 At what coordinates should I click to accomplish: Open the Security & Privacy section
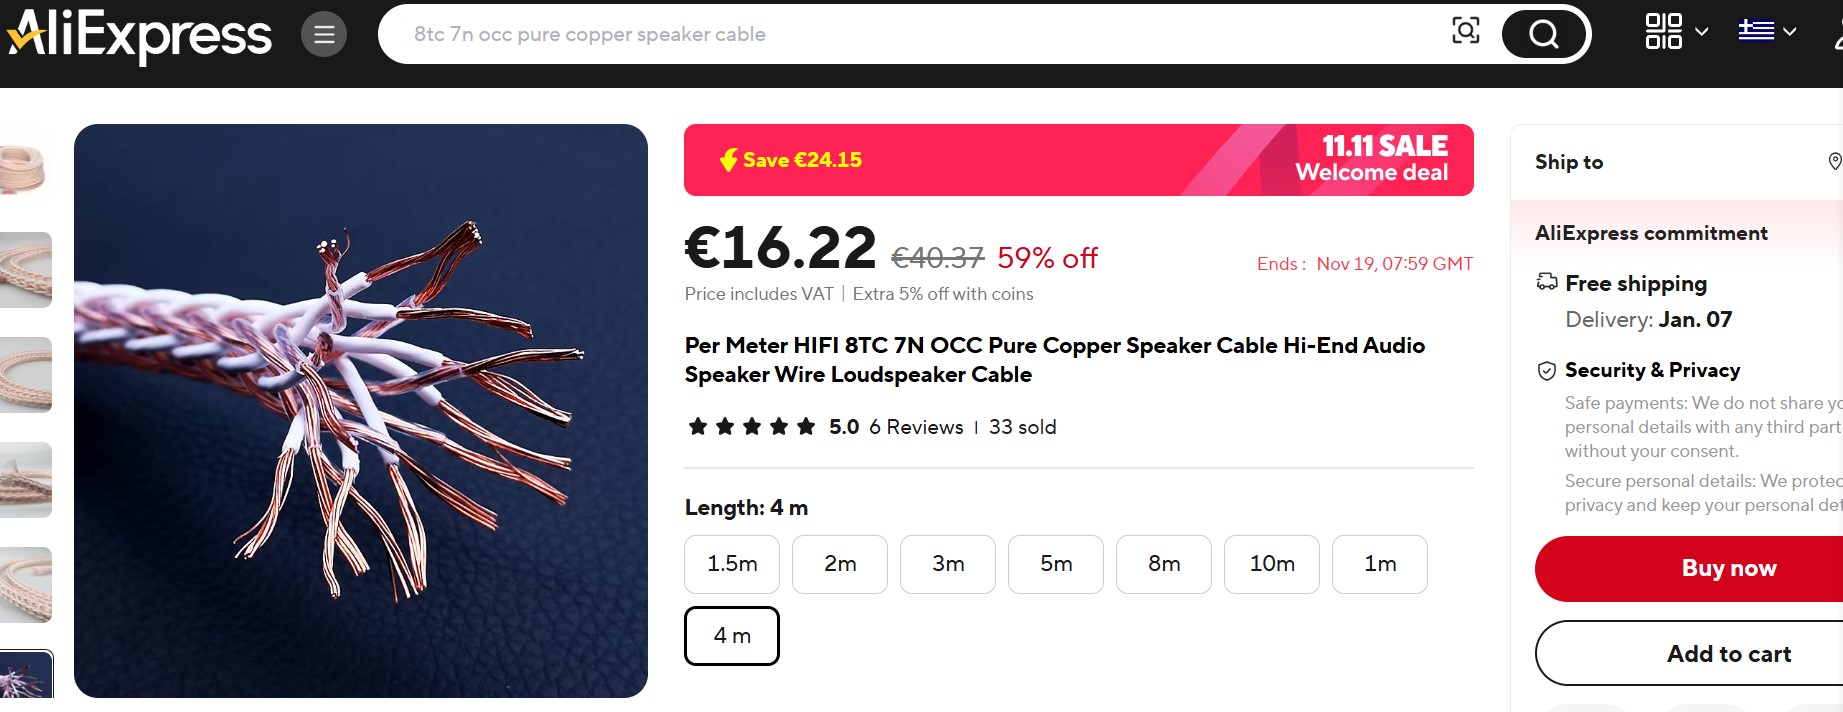click(1652, 370)
